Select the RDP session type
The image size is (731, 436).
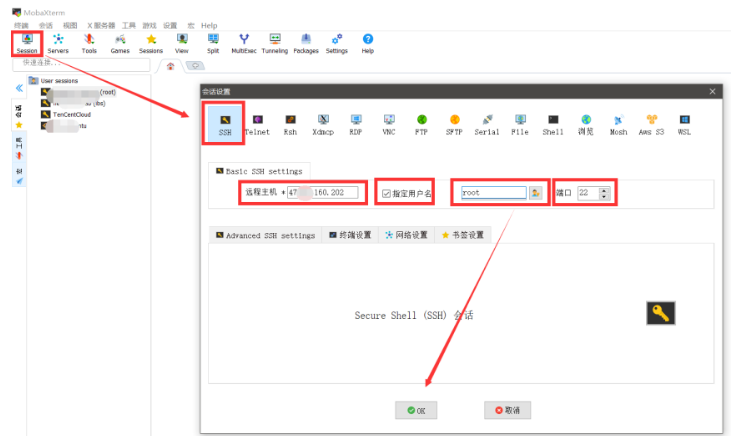point(356,125)
